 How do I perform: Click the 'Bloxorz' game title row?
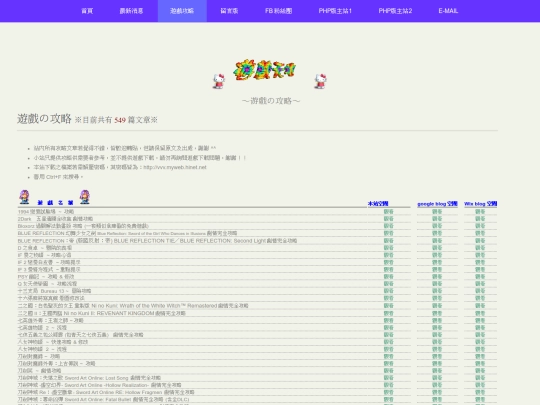(x=83, y=226)
